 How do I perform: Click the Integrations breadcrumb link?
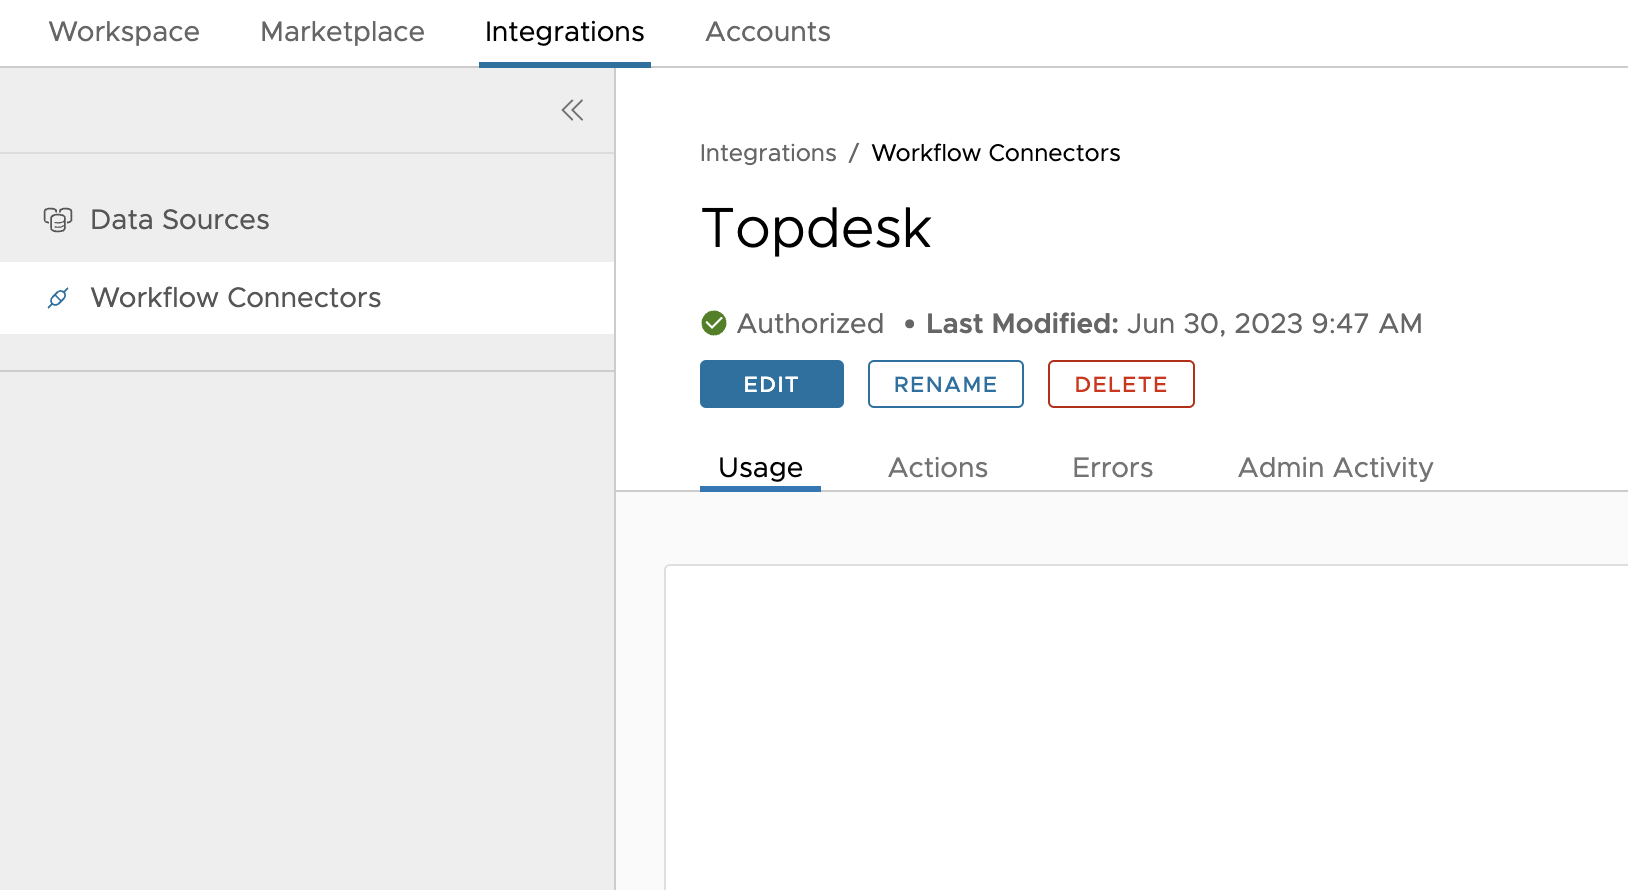(767, 153)
